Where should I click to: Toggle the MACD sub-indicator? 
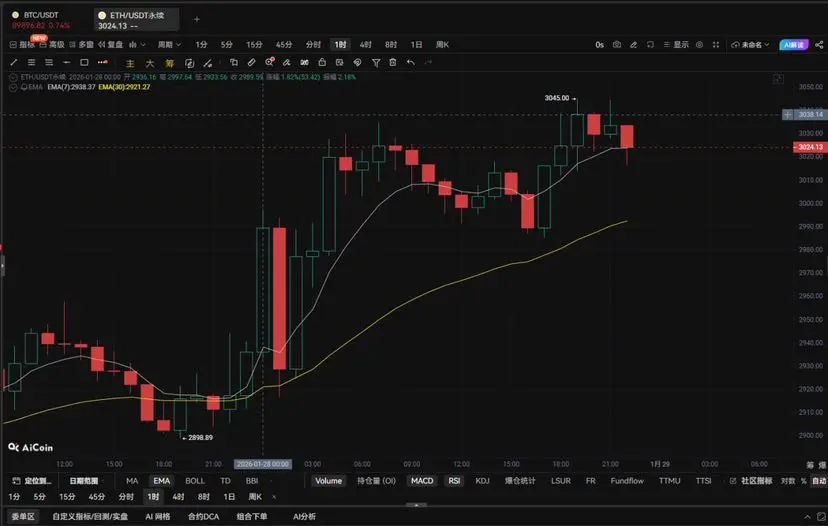coord(422,481)
